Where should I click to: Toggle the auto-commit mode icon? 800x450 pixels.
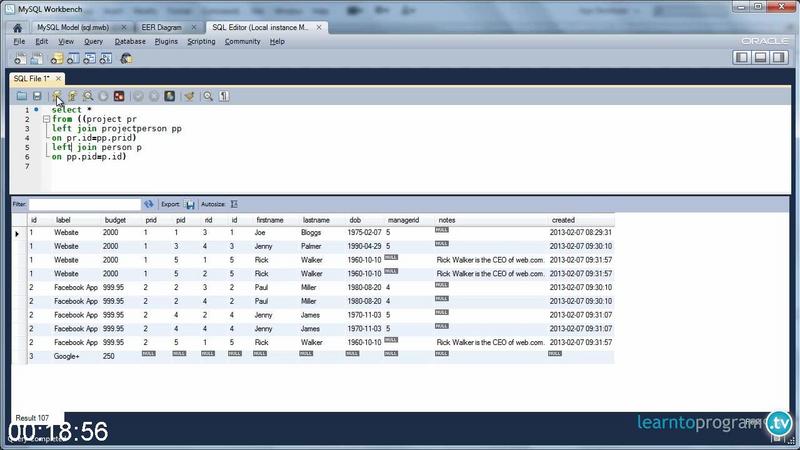point(169,96)
